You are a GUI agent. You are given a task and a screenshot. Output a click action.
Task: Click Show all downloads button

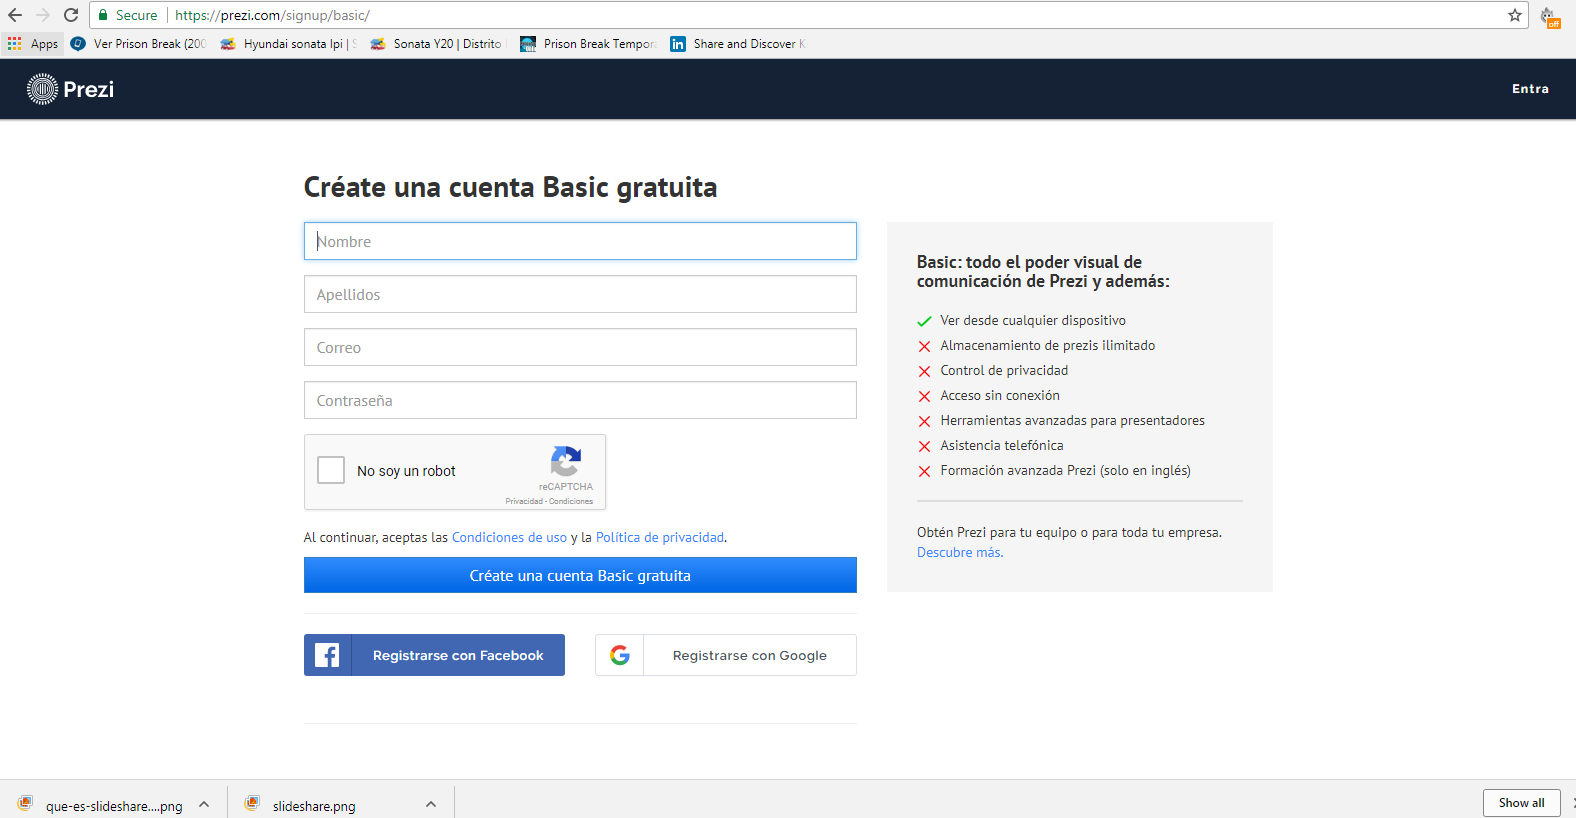(x=1521, y=803)
